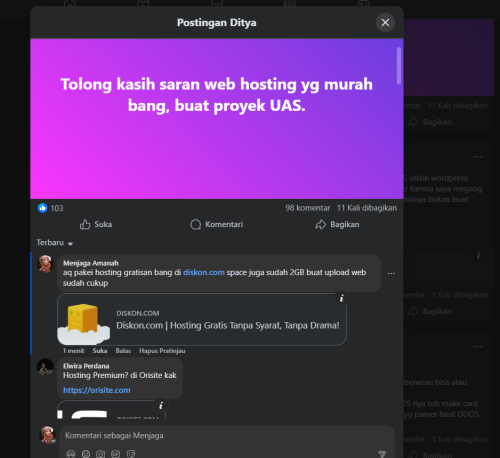Viewport: 500px width, 458px height.
Task: Switch the commenting profile via the avatar arrow
Action: click(x=53, y=441)
